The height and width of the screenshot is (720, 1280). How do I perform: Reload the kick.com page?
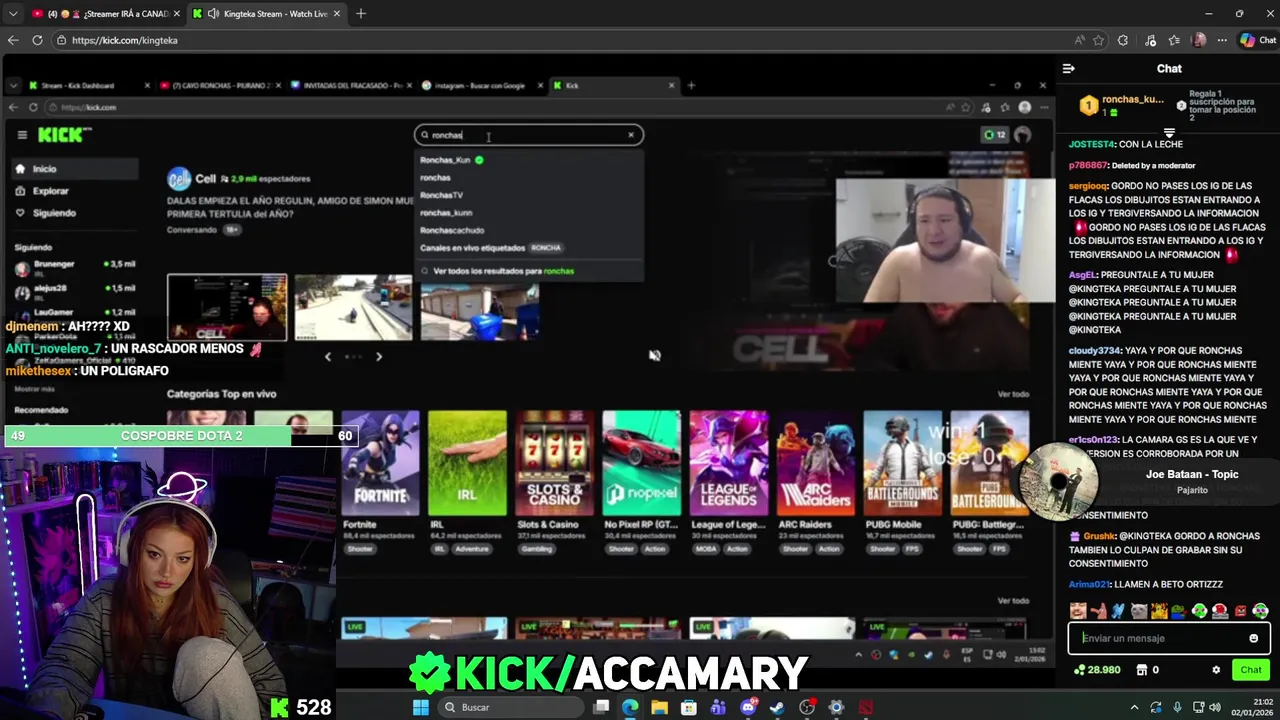coord(37,40)
